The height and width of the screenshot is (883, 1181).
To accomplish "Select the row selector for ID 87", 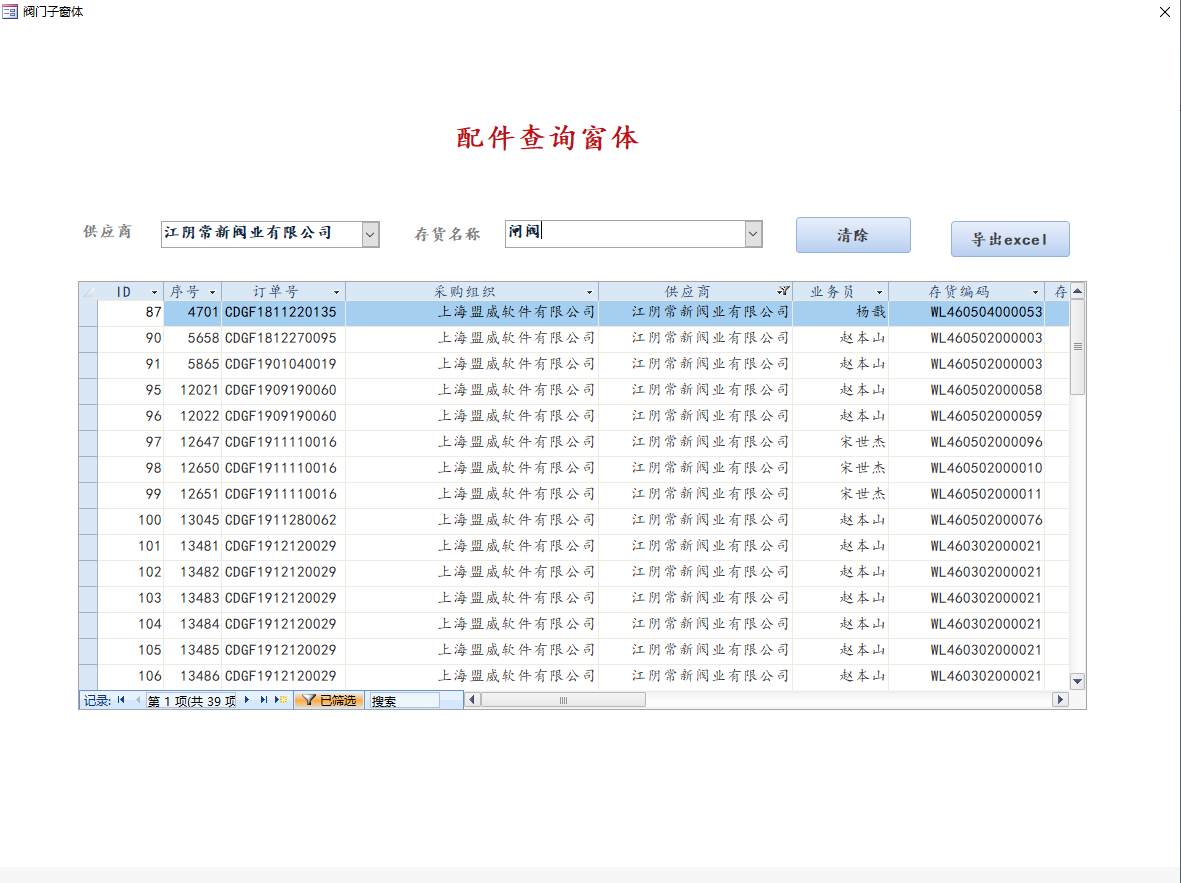I will coord(88,313).
